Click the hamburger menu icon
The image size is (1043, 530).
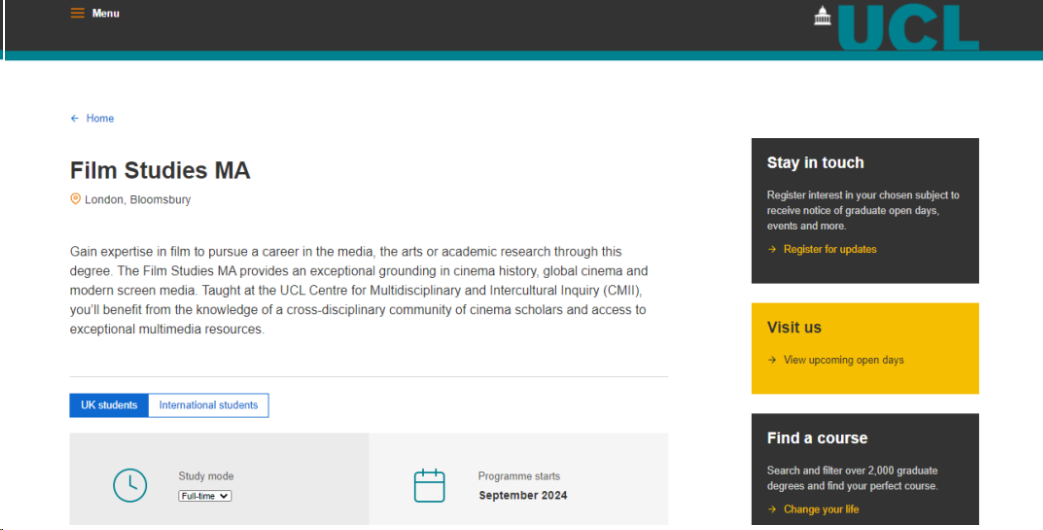coord(77,13)
